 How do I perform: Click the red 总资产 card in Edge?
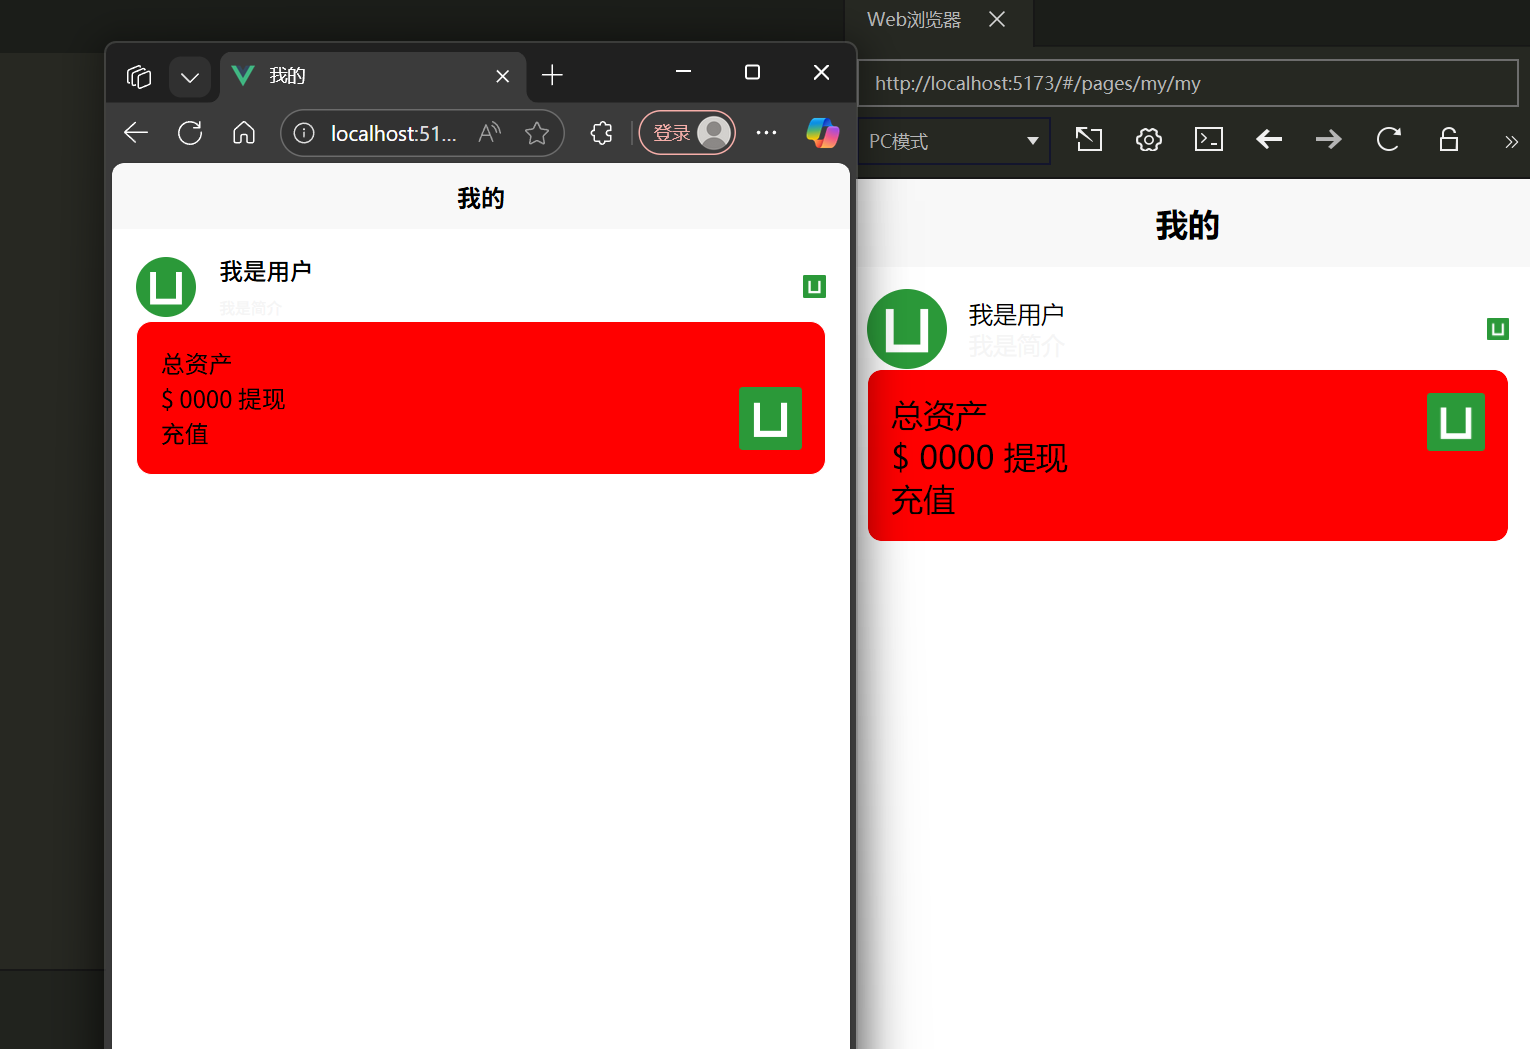(480, 398)
